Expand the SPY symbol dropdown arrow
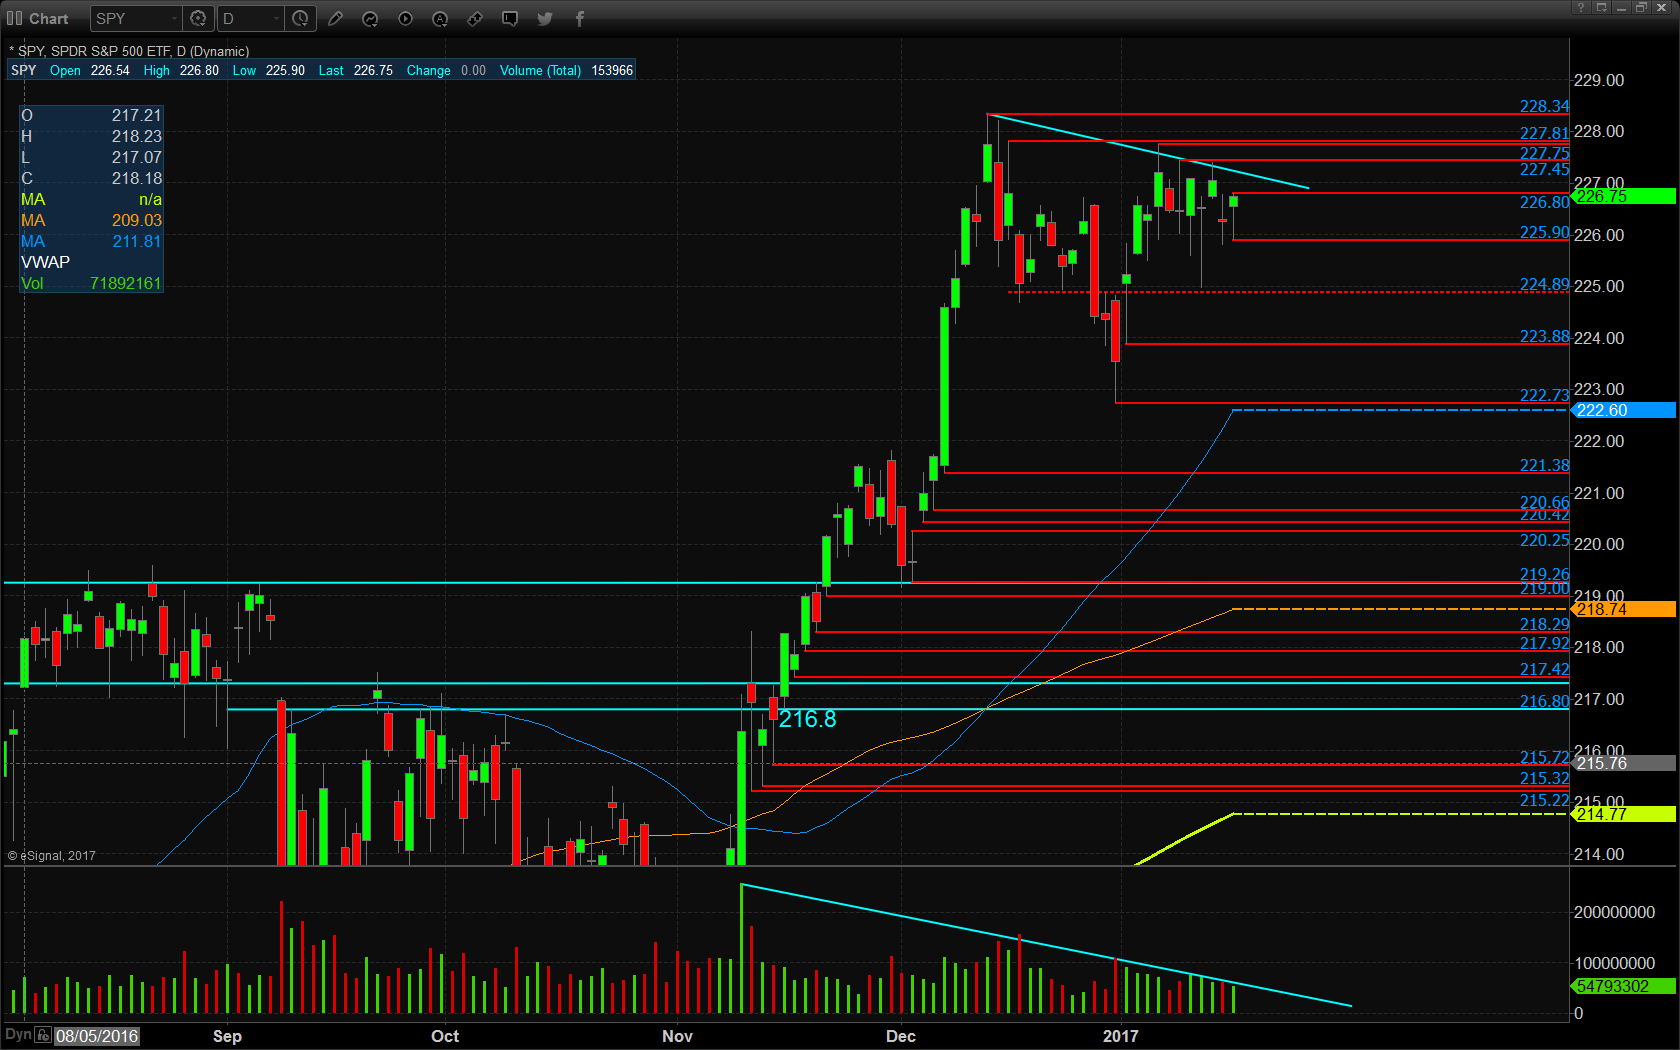 (174, 18)
